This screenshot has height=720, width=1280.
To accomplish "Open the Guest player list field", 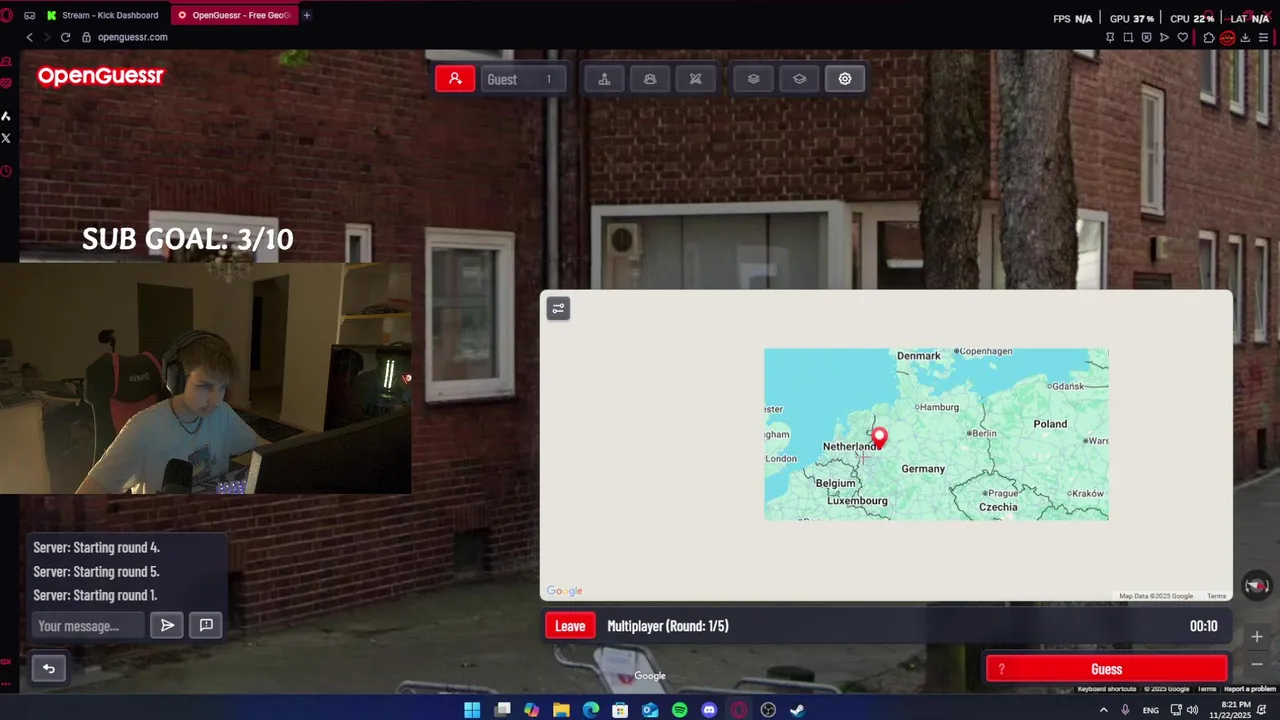I will pyautogui.click(x=522, y=79).
